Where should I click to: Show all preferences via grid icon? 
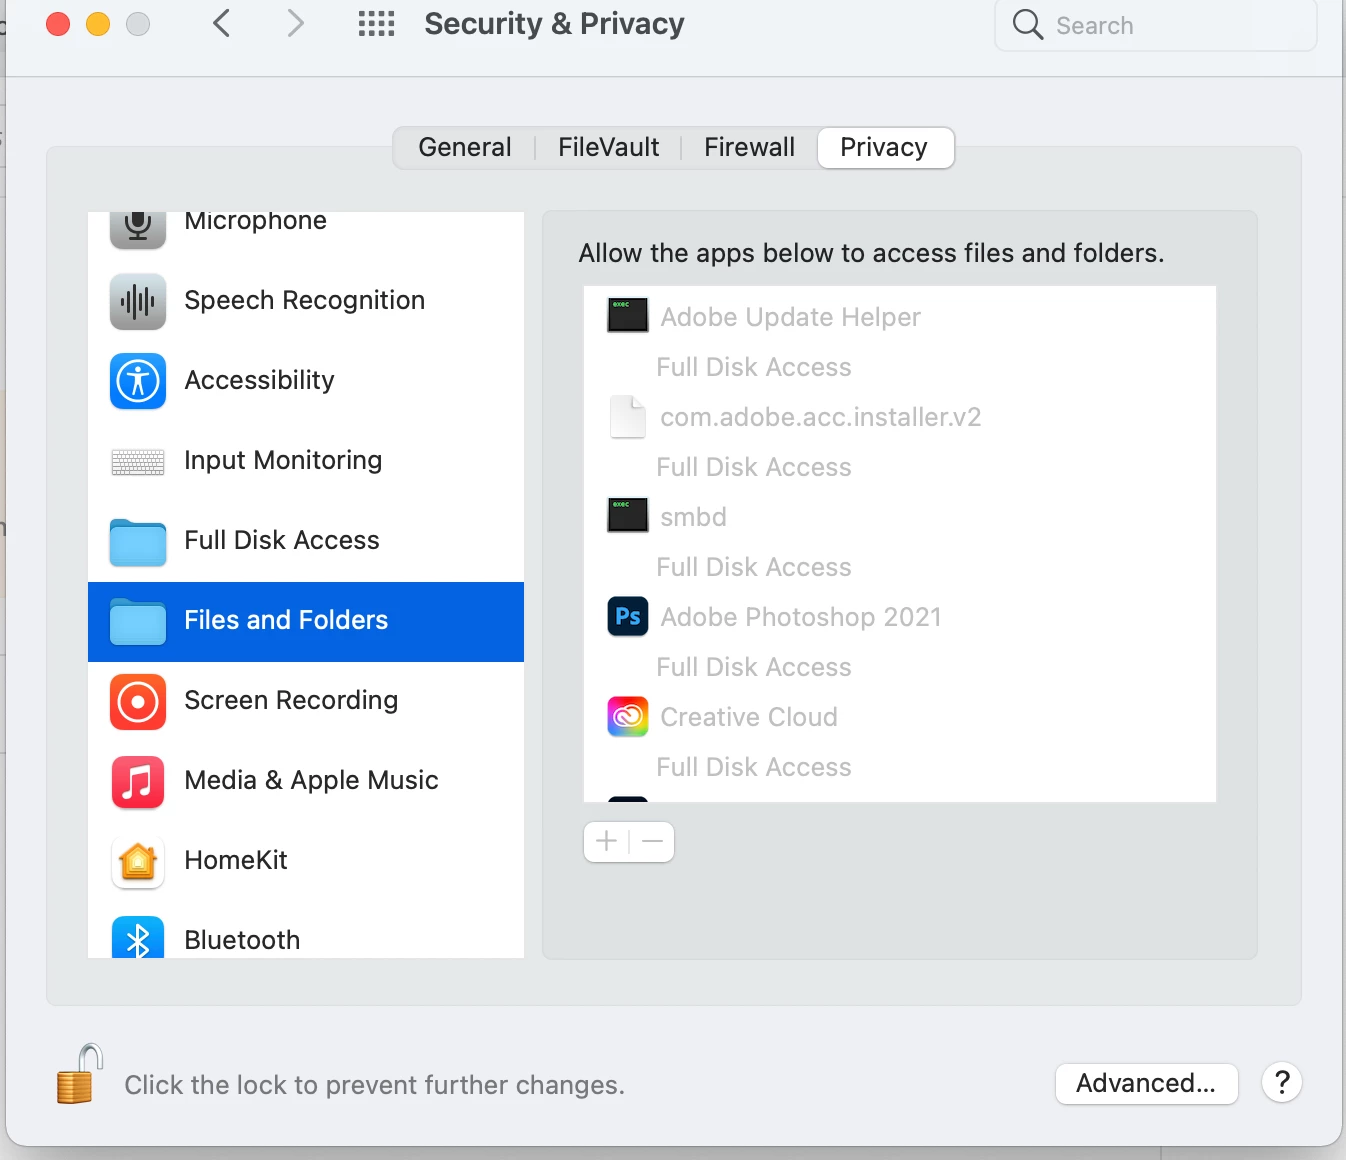[x=376, y=24]
